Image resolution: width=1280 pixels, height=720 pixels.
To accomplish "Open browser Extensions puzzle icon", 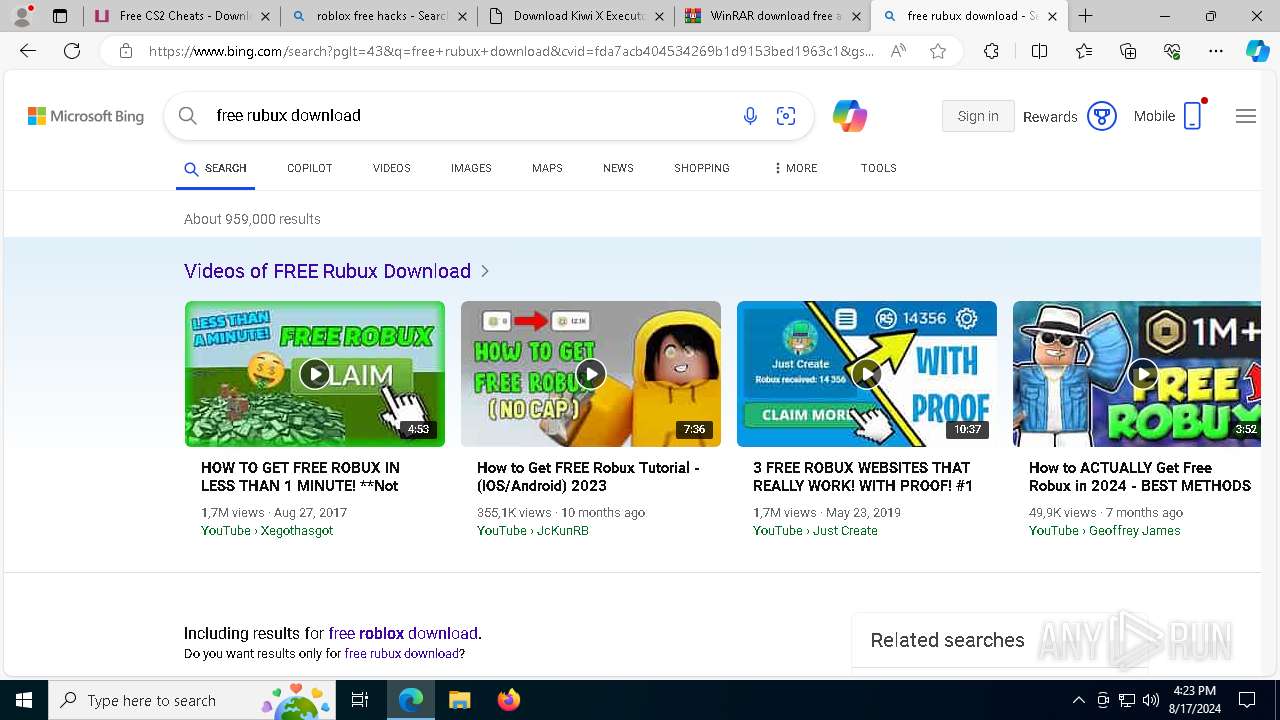I will (991, 51).
